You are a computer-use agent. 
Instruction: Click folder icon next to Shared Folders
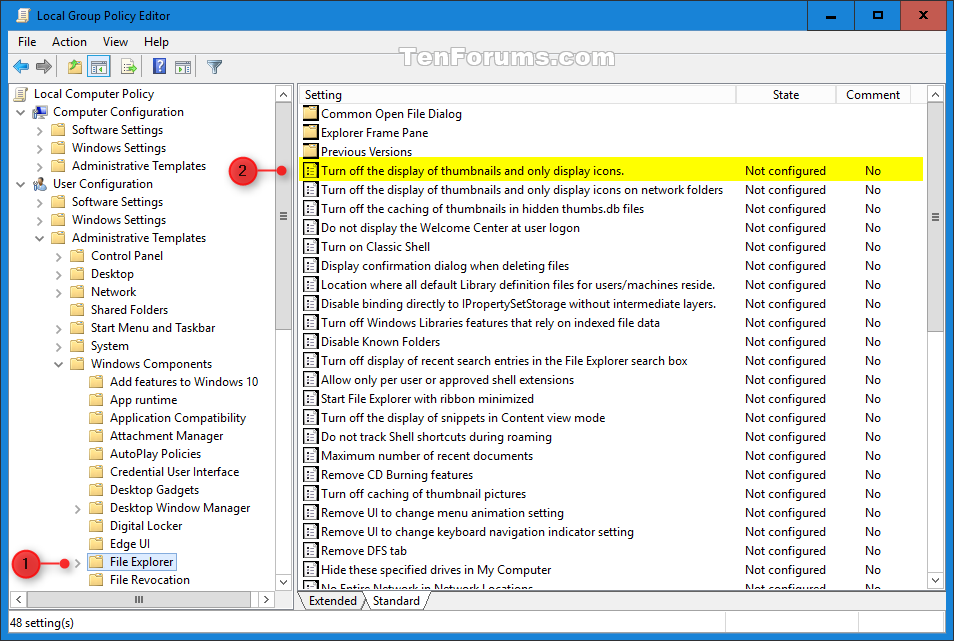77,310
